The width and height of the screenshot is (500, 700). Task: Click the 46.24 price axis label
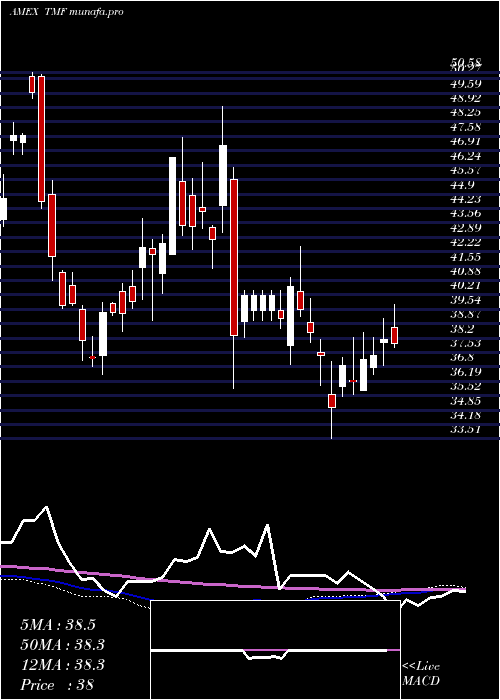pos(465,156)
